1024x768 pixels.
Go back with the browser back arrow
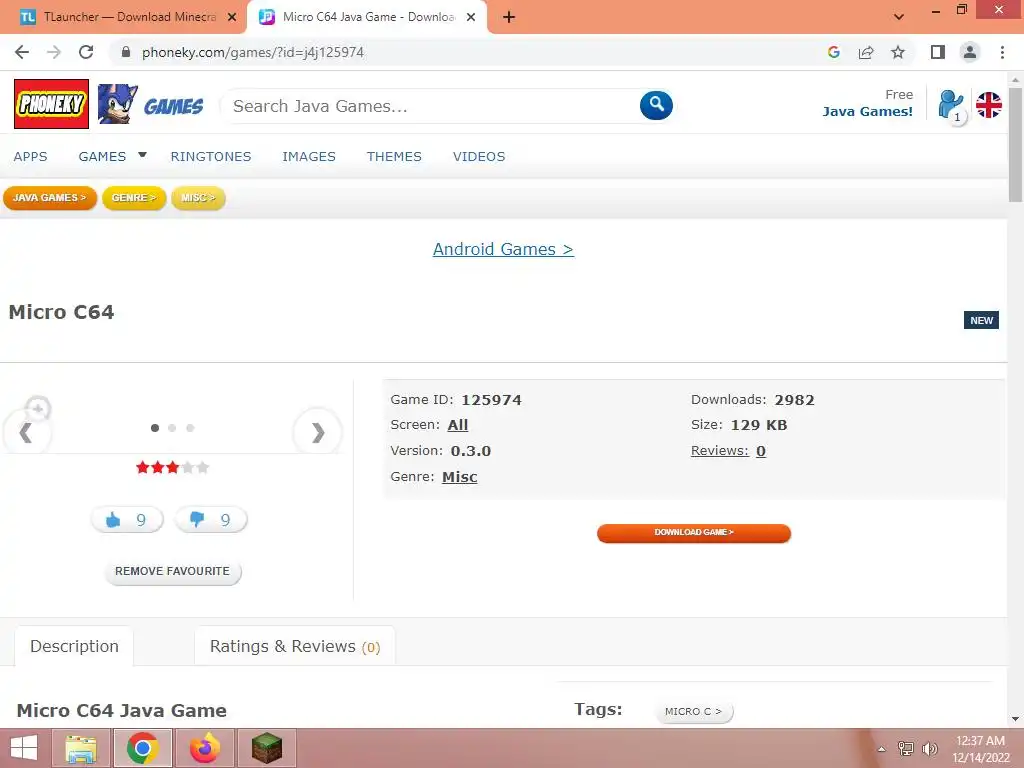(x=22, y=52)
